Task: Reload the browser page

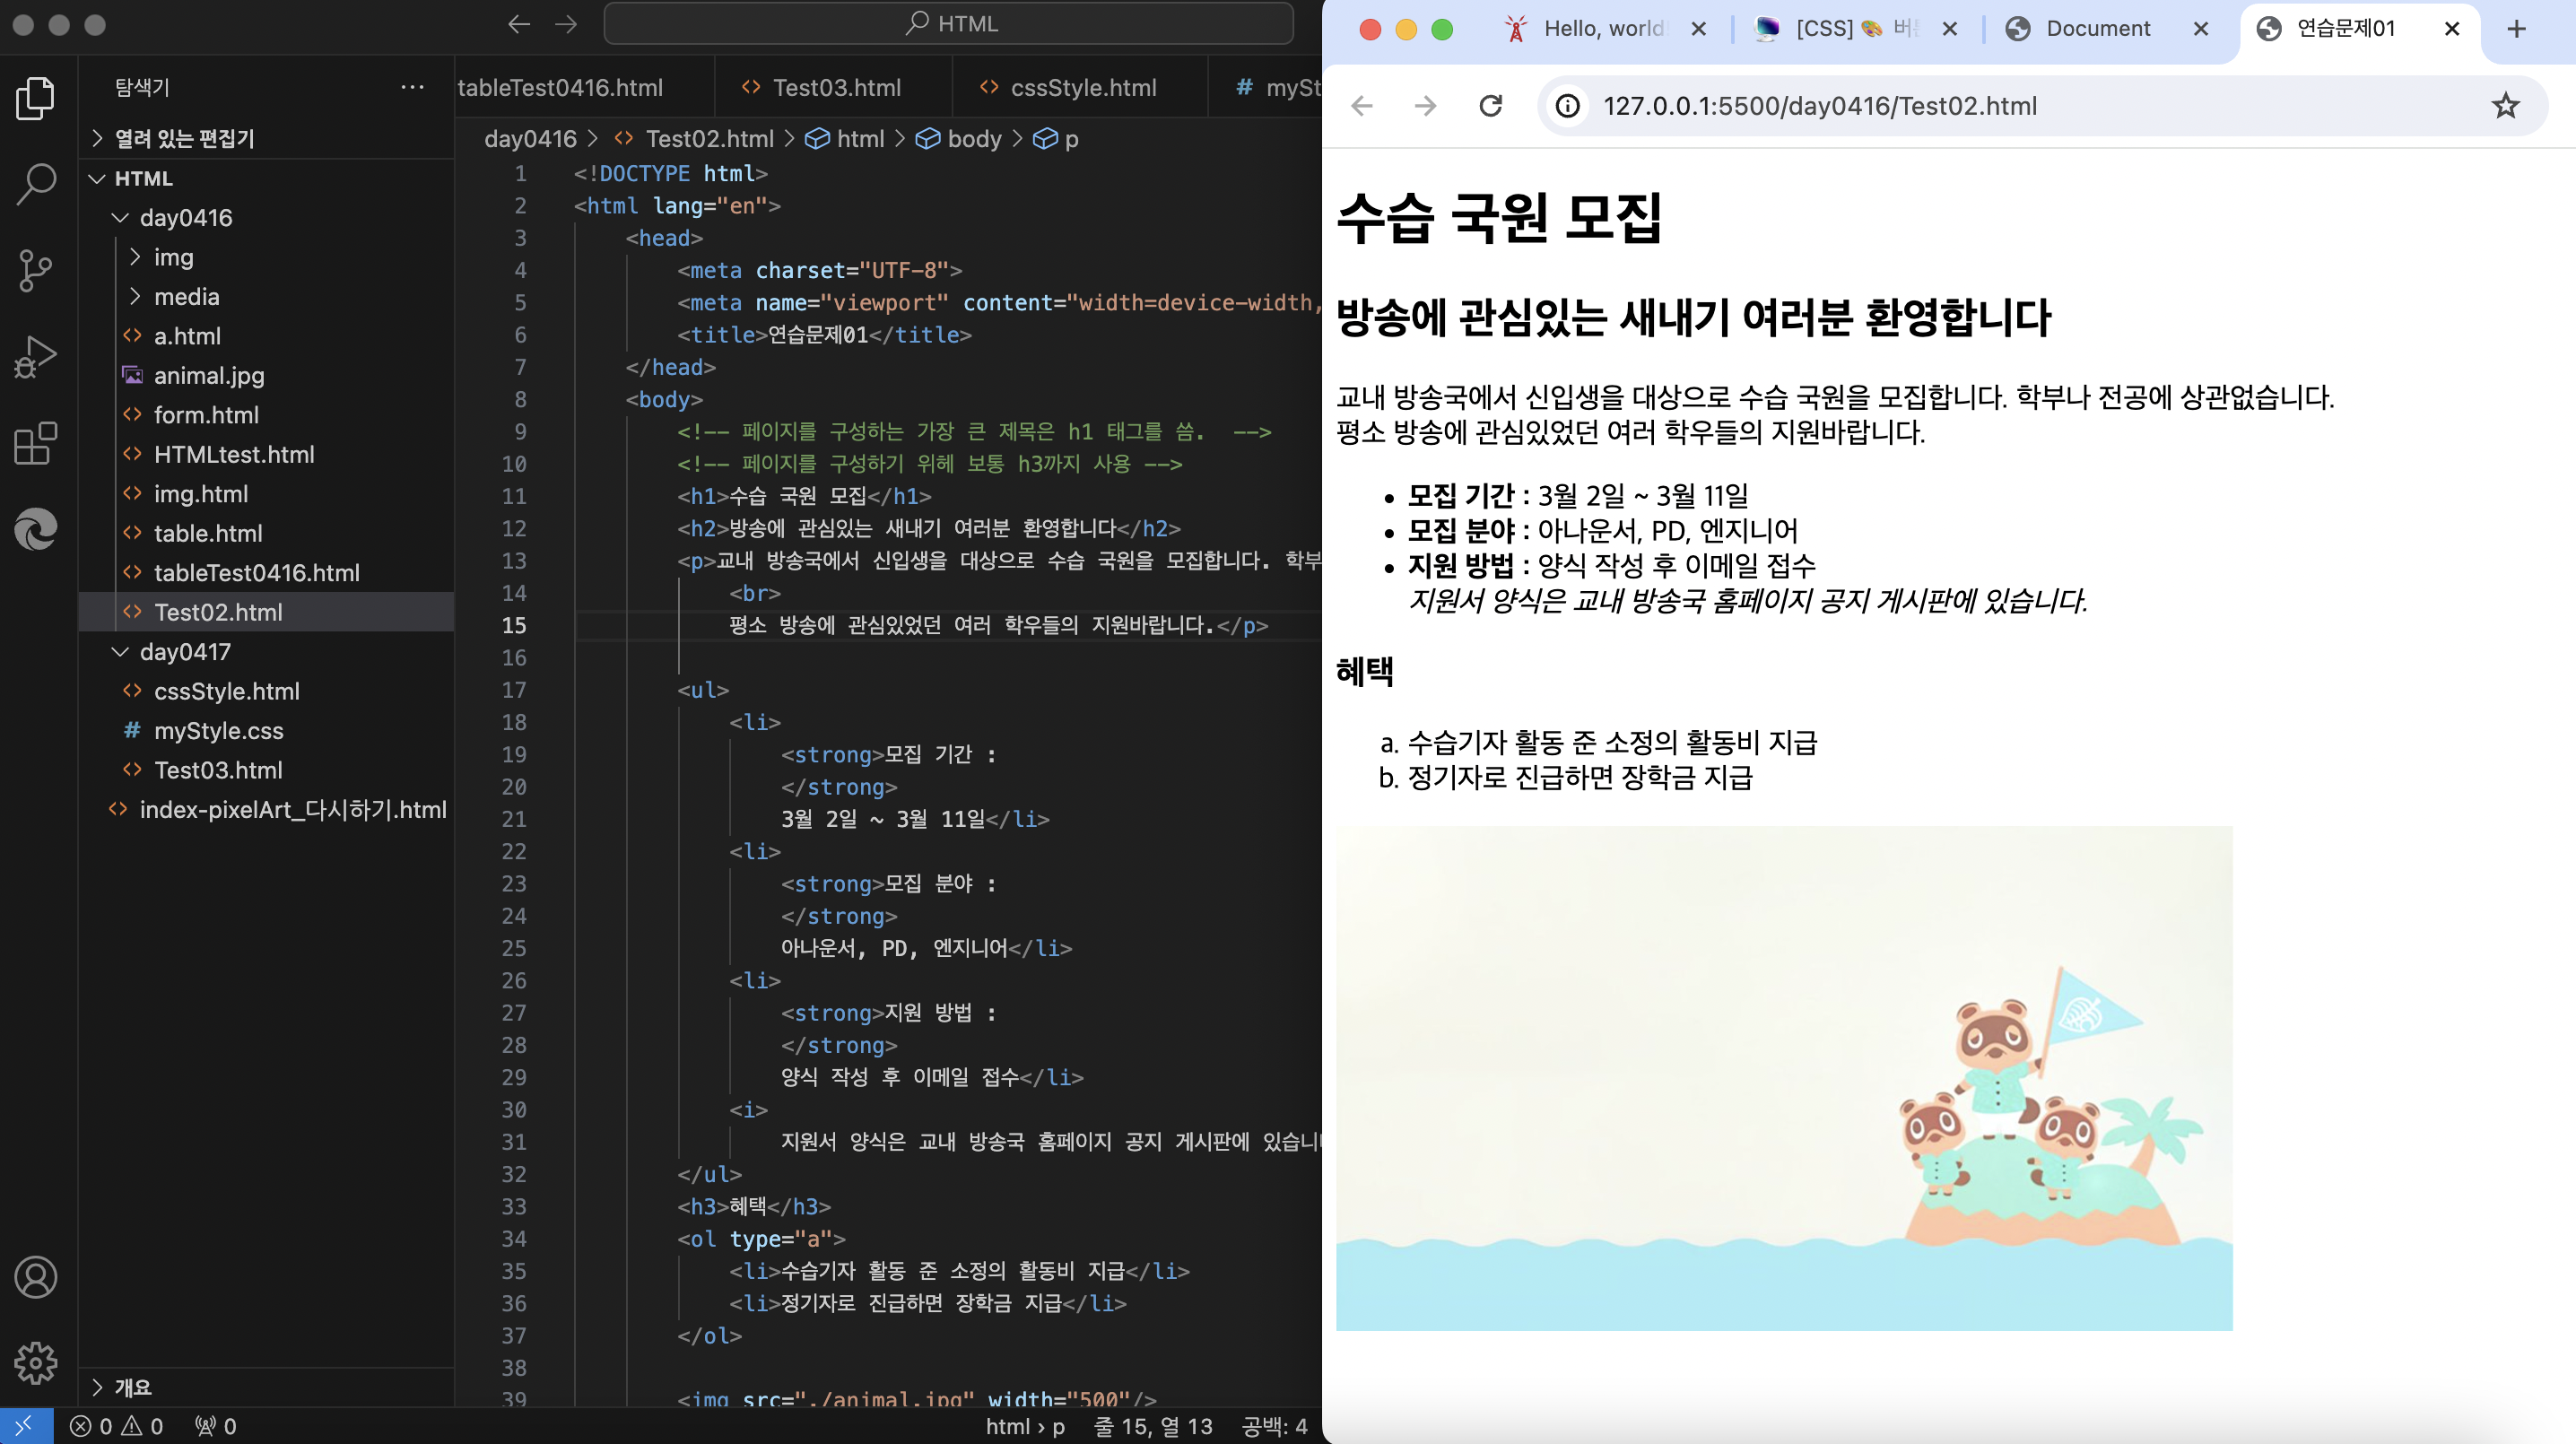Action: point(1490,106)
